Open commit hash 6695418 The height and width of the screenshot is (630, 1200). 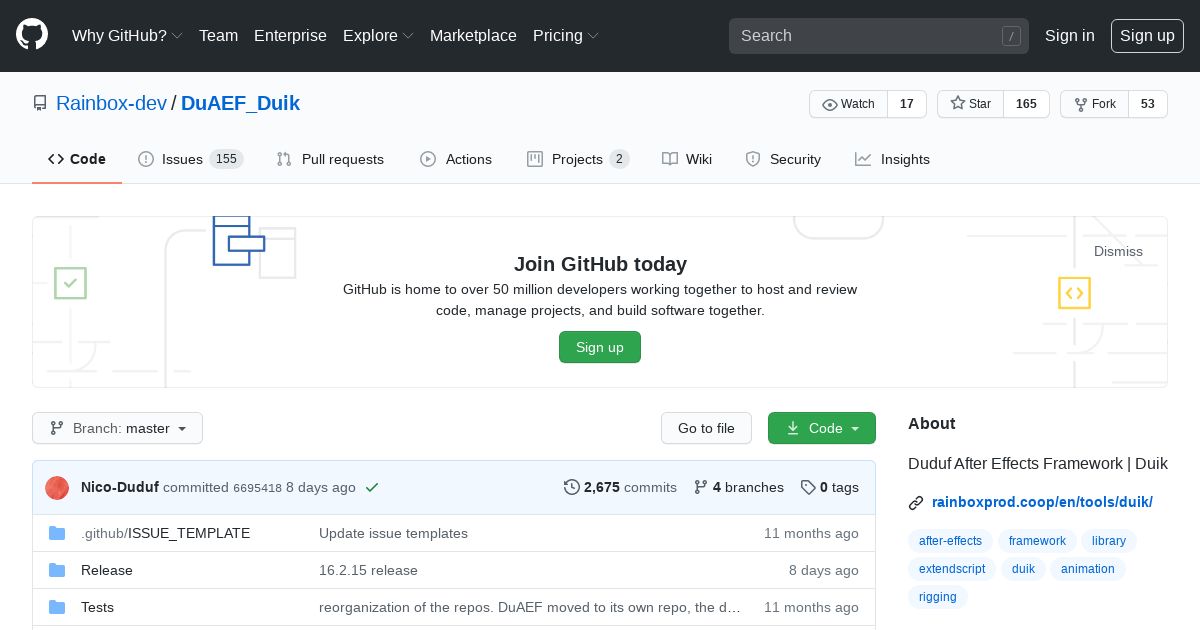tap(257, 488)
